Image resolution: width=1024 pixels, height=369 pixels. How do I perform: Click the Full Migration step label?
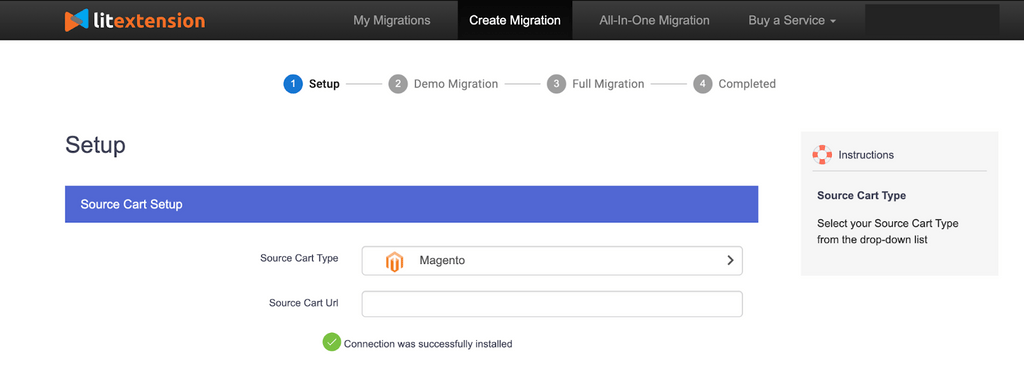pos(608,84)
